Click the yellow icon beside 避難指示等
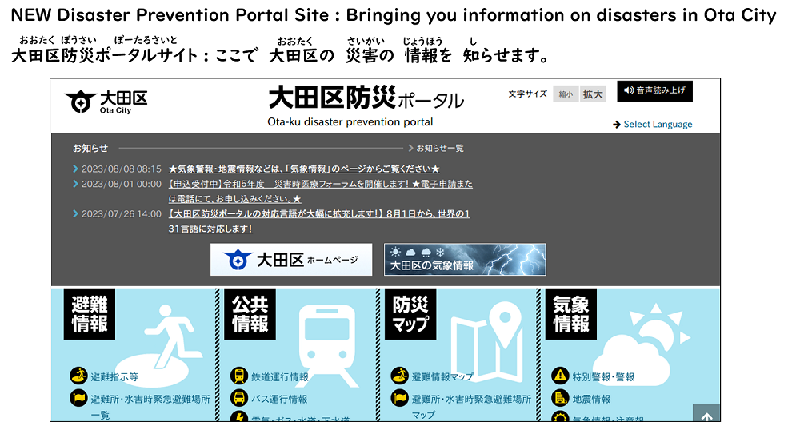800x422 pixels. click(x=78, y=376)
